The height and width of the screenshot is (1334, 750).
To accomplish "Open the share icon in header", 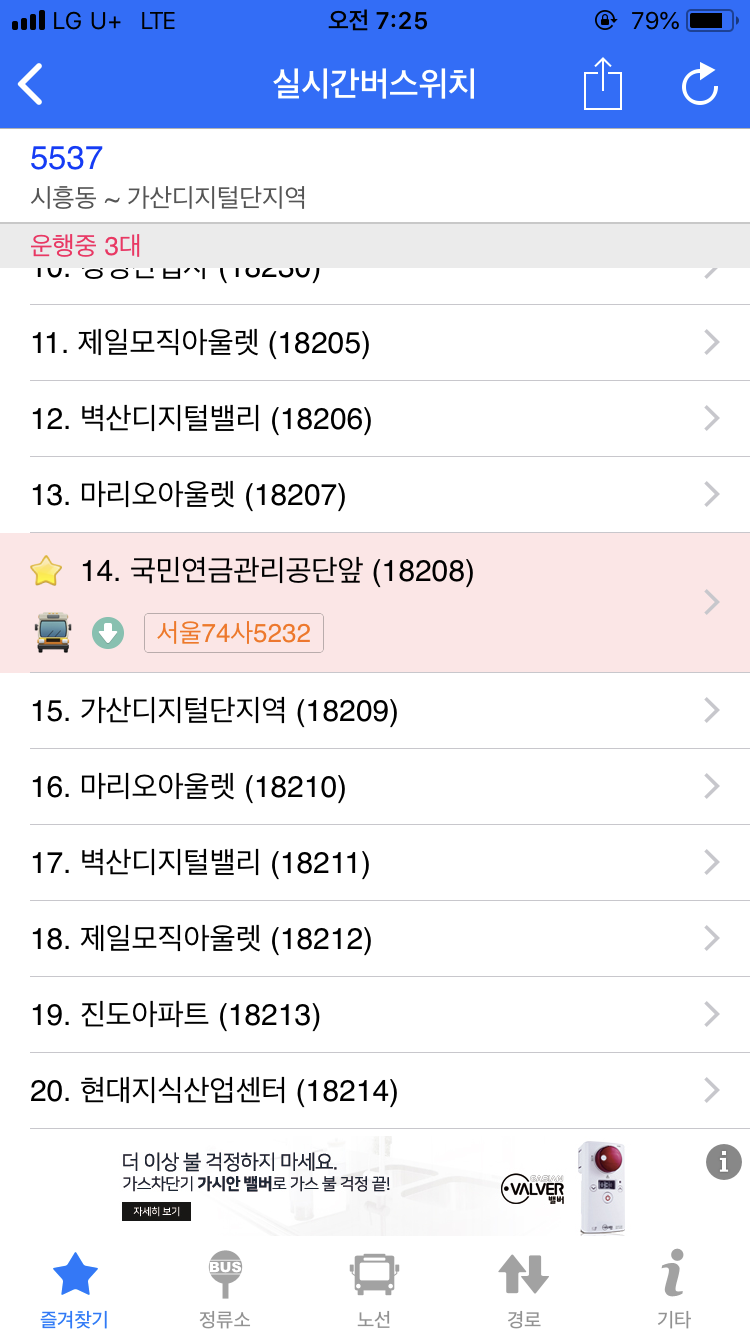I will tap(602, 84).
